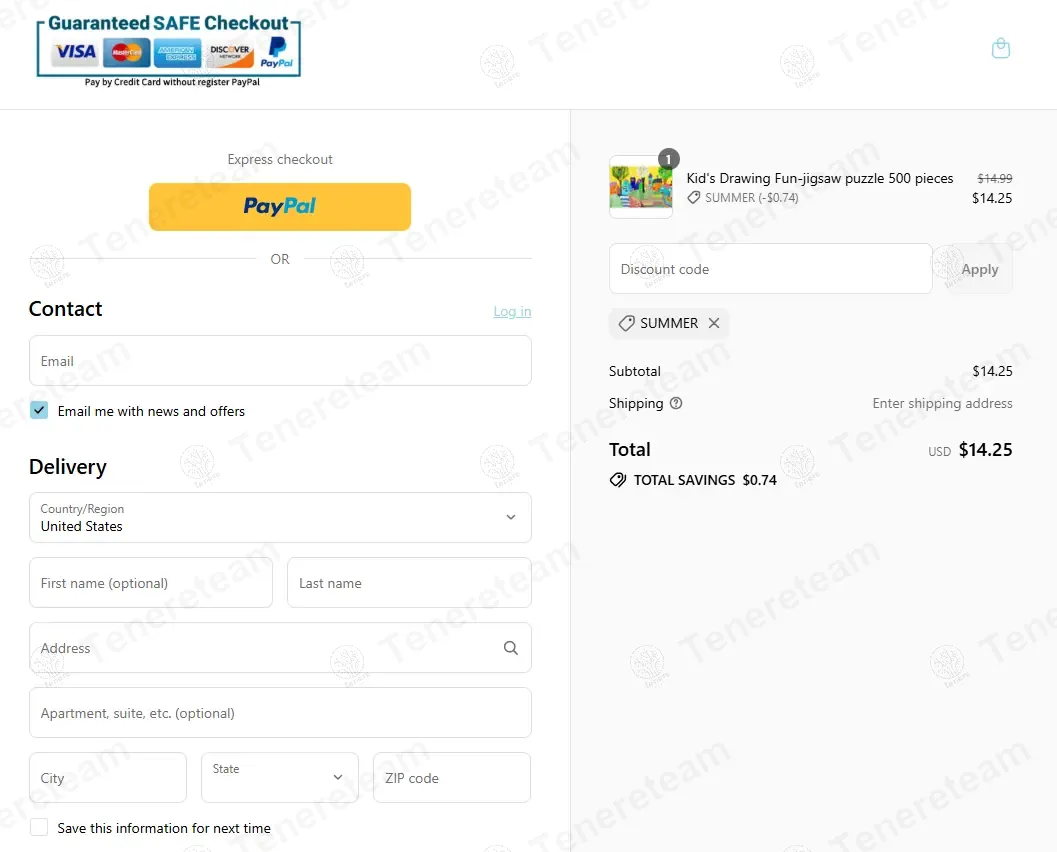Click the puzzle product thumbnail

[640, 187]
